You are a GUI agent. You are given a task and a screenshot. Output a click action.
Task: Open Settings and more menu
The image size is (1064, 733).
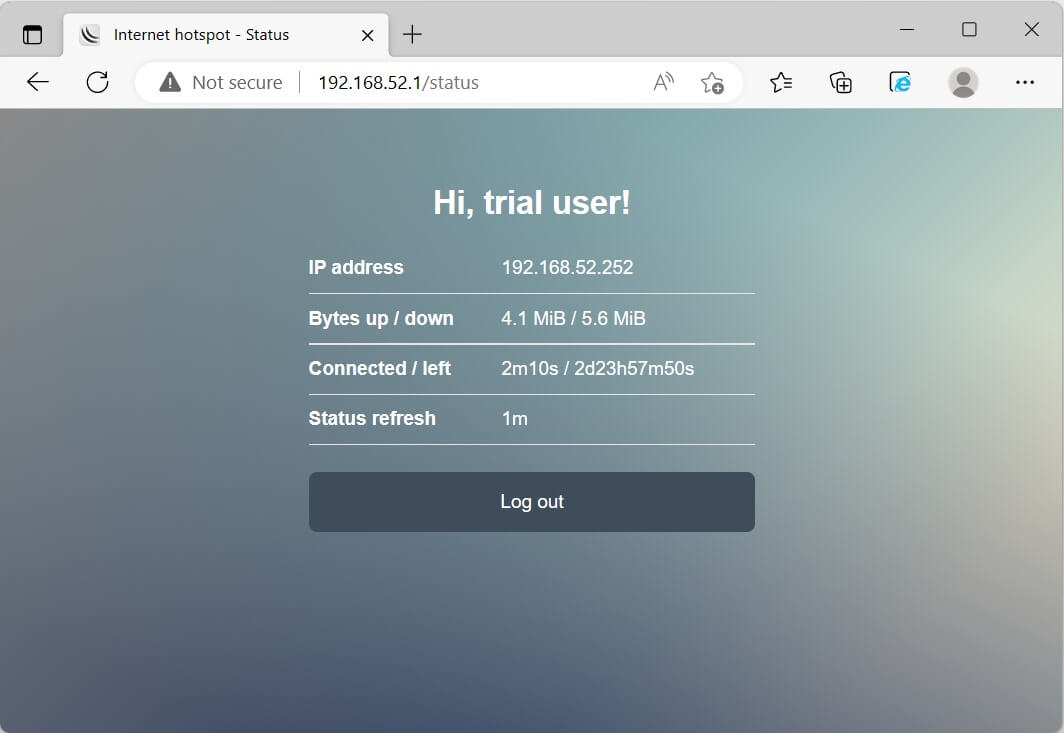[x=1024, y=83]
